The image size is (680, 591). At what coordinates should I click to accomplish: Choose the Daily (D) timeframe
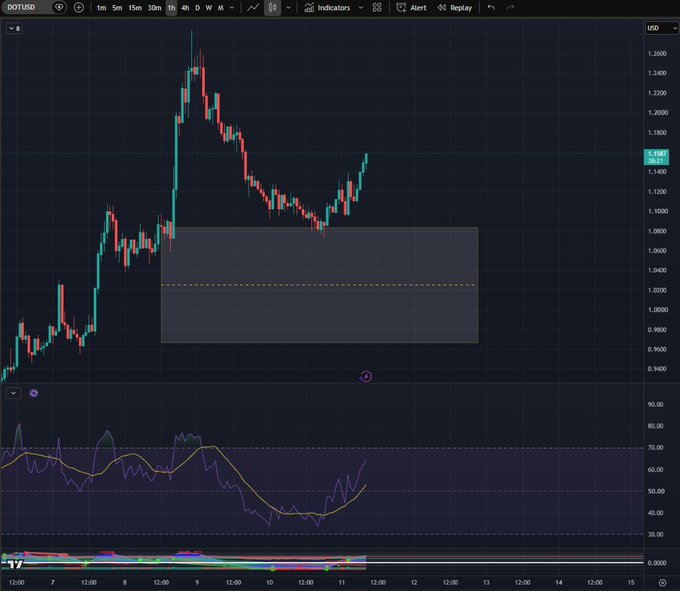tap(197, 8)
